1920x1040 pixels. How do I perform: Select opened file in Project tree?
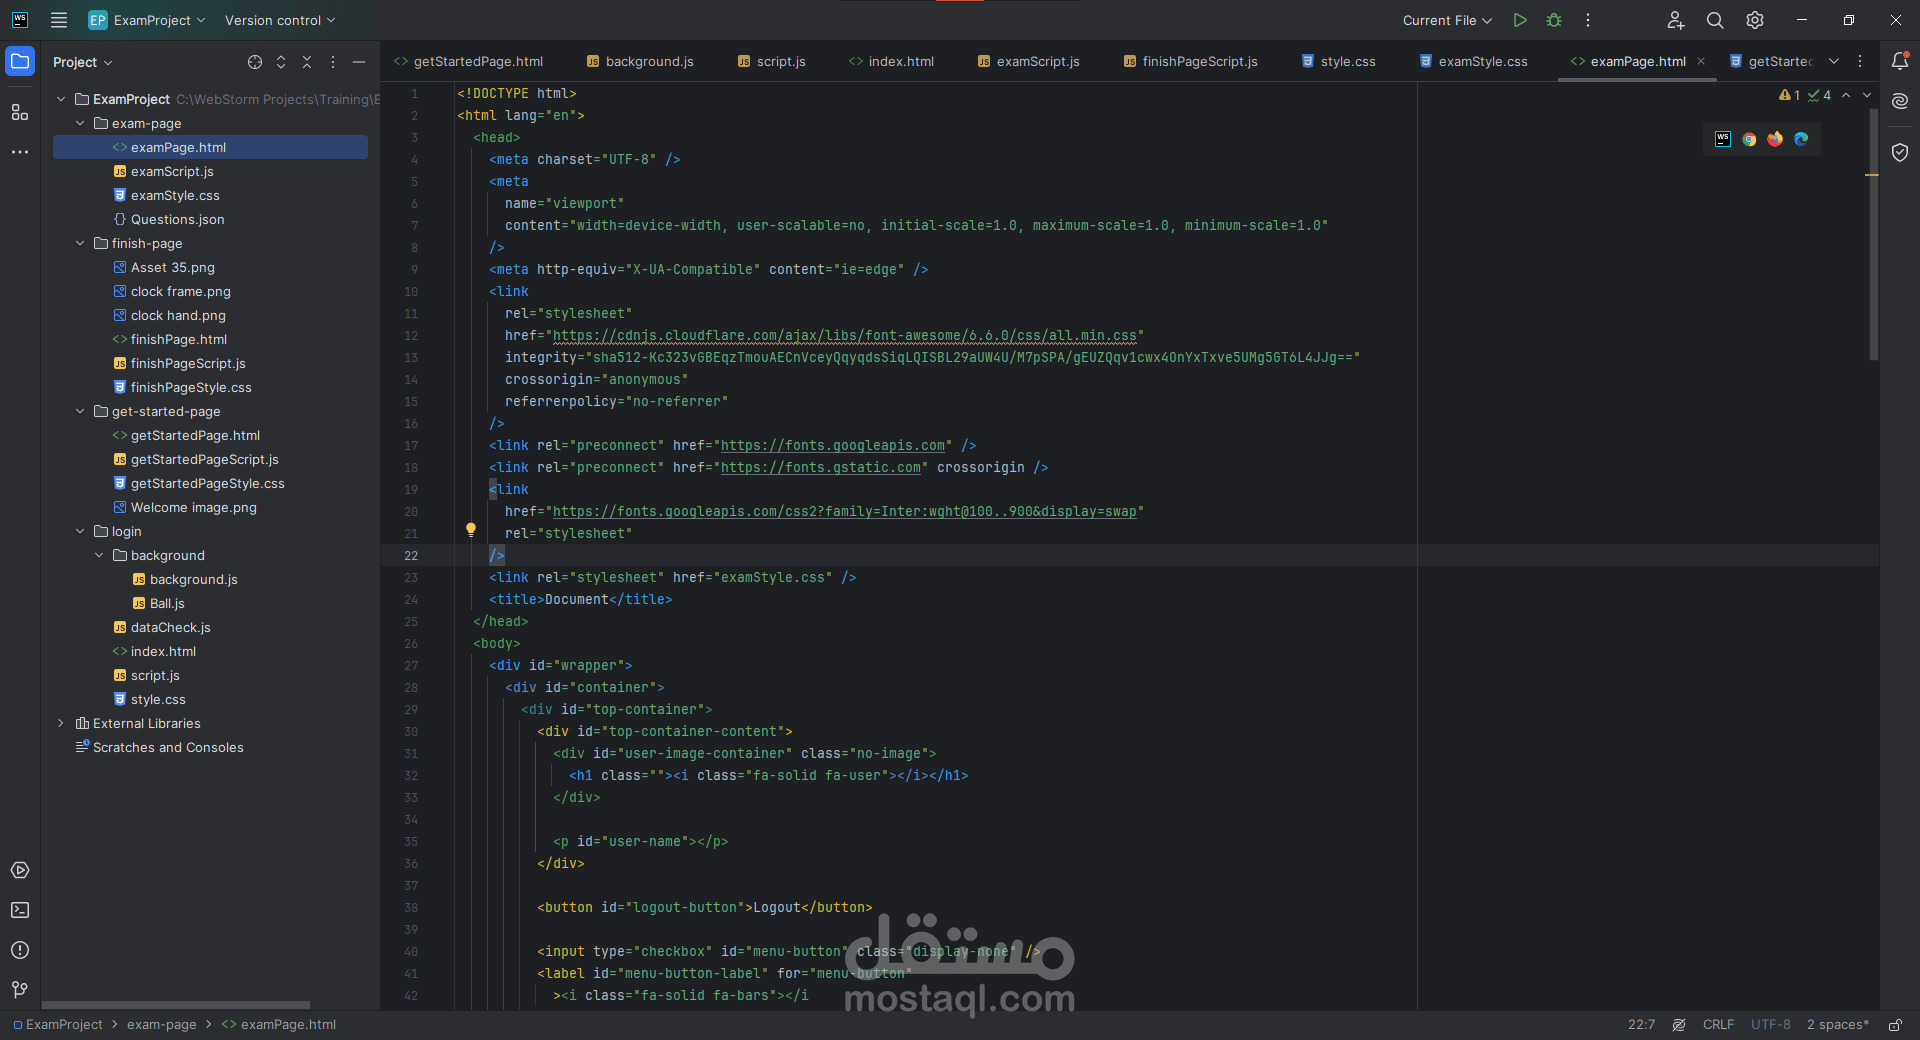tap(255, 62)
